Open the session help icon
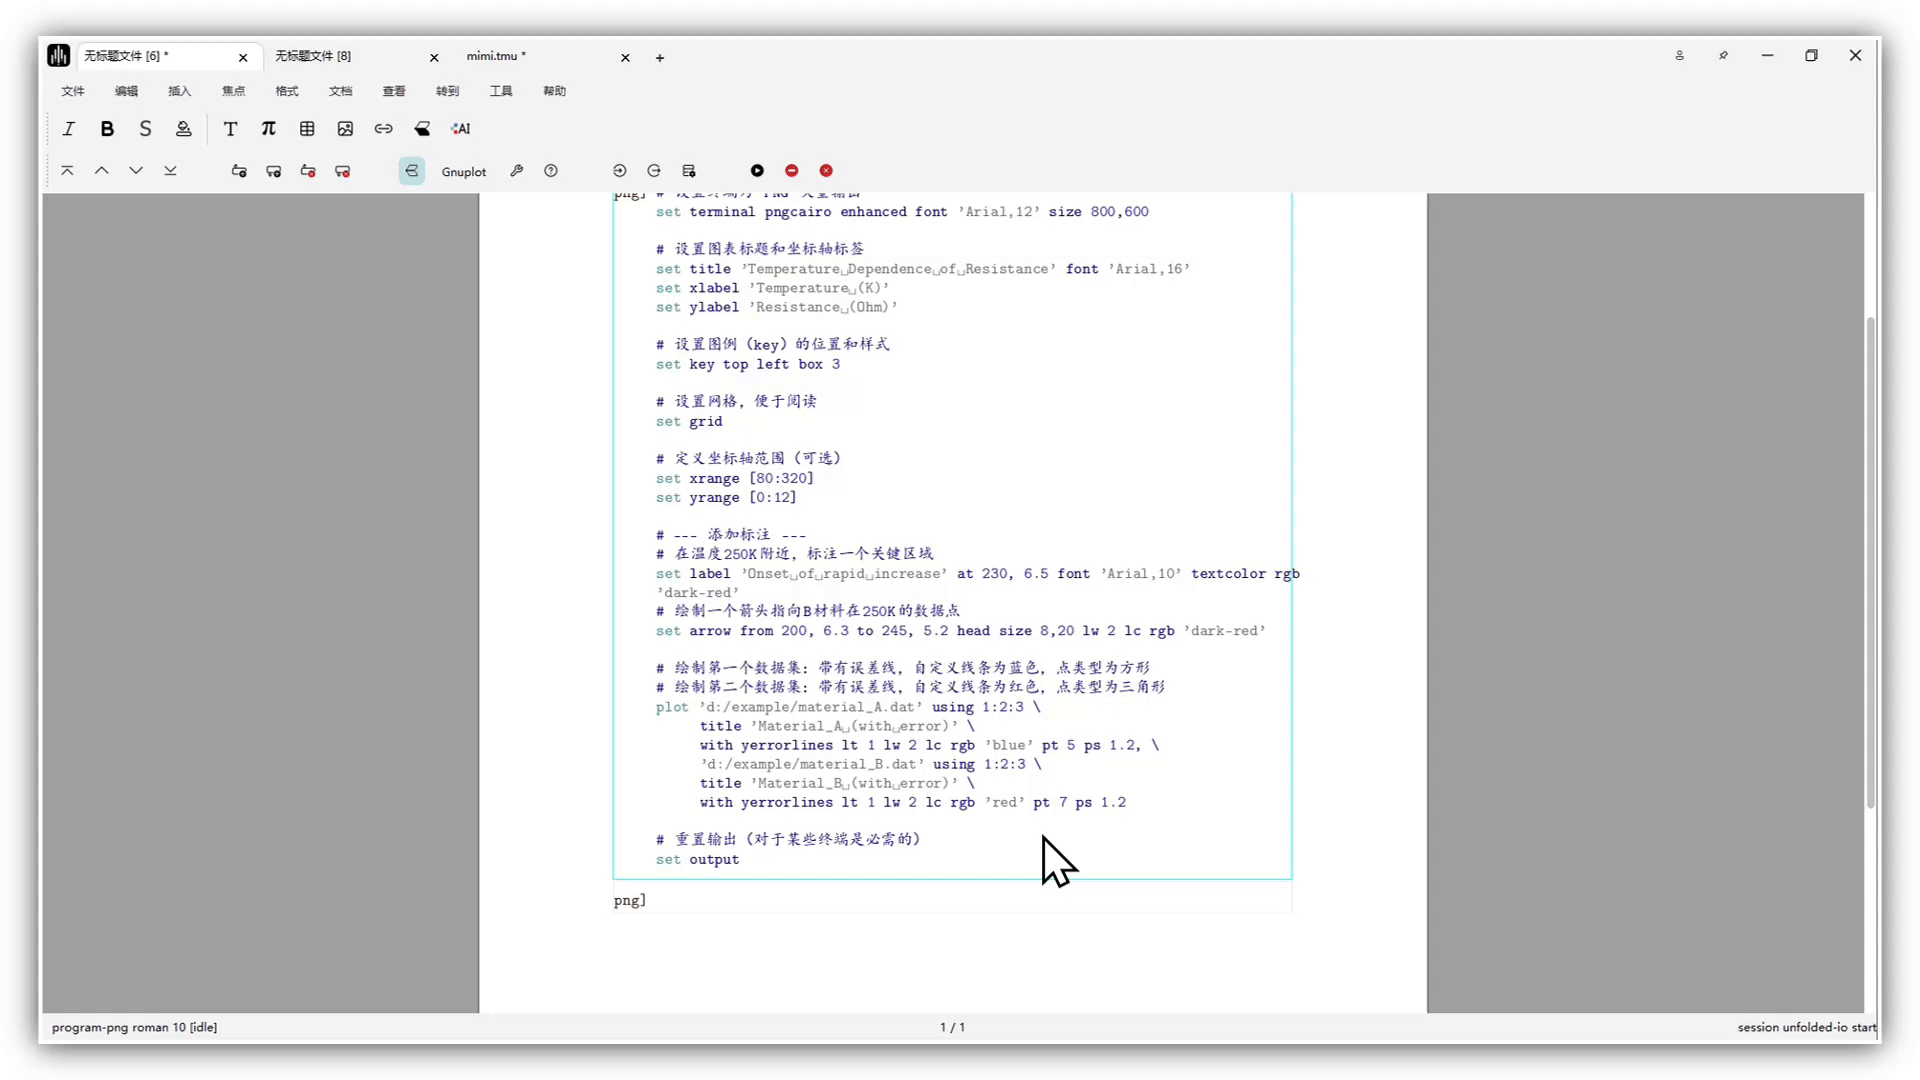 (x=551, y=171)
